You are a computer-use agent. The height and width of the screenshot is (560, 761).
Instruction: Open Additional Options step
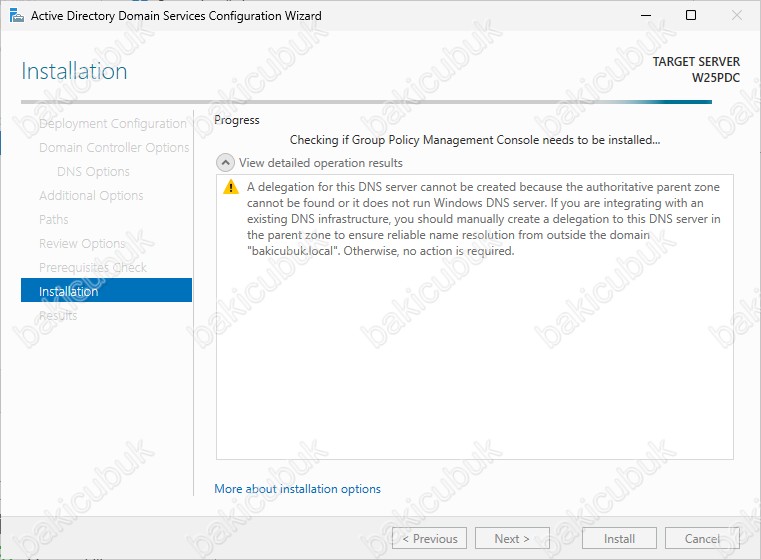point(91,196)
